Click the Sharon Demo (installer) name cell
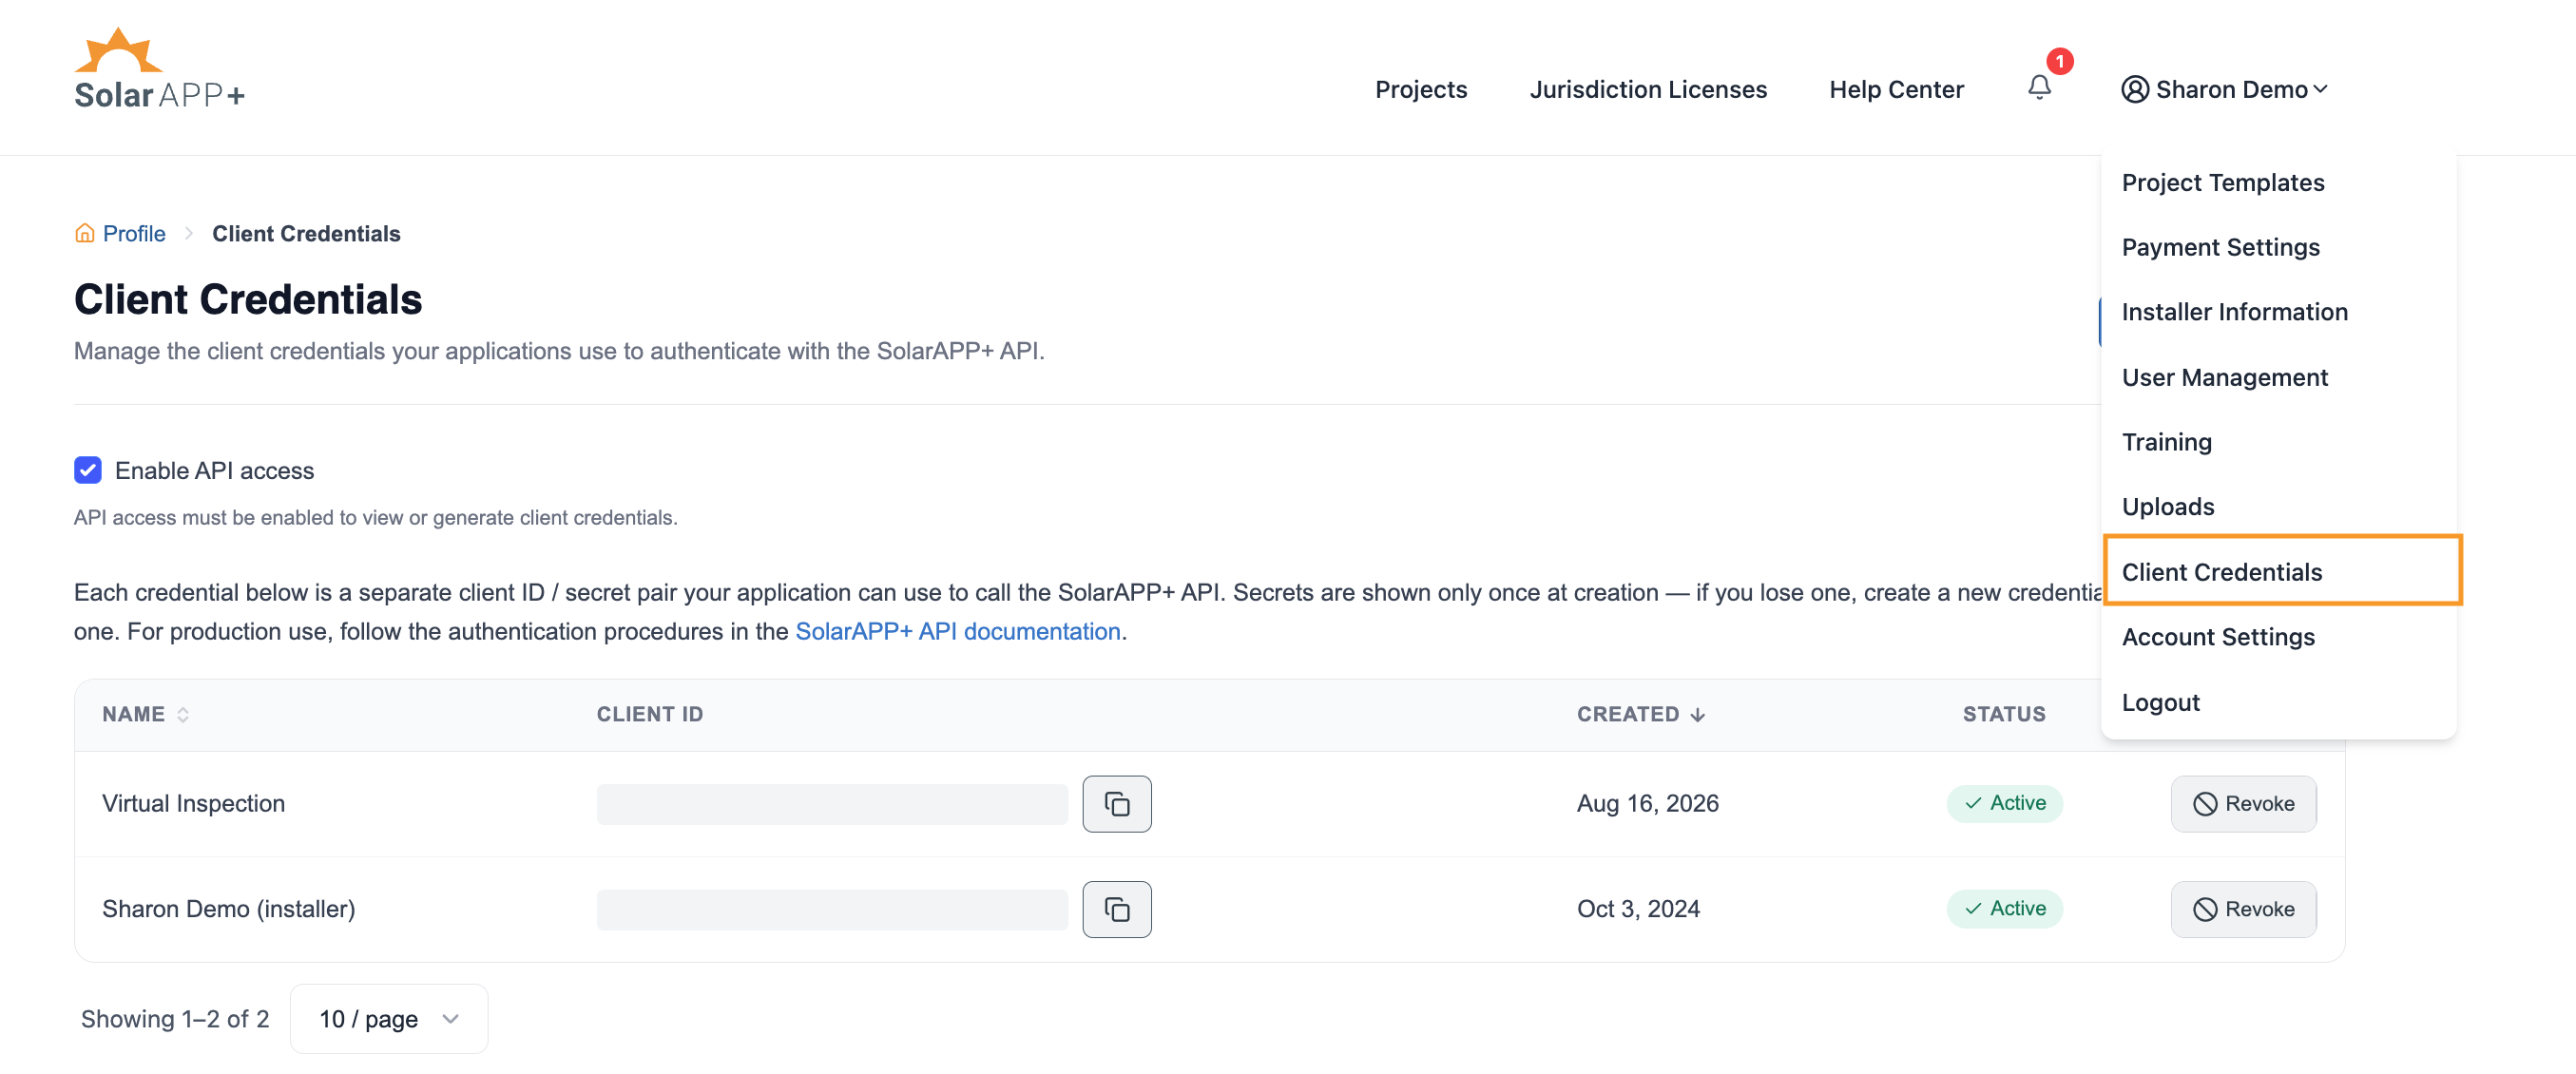Image resolution: width=2576 pixels, height=1074 pixels. (x=228, y=908)
